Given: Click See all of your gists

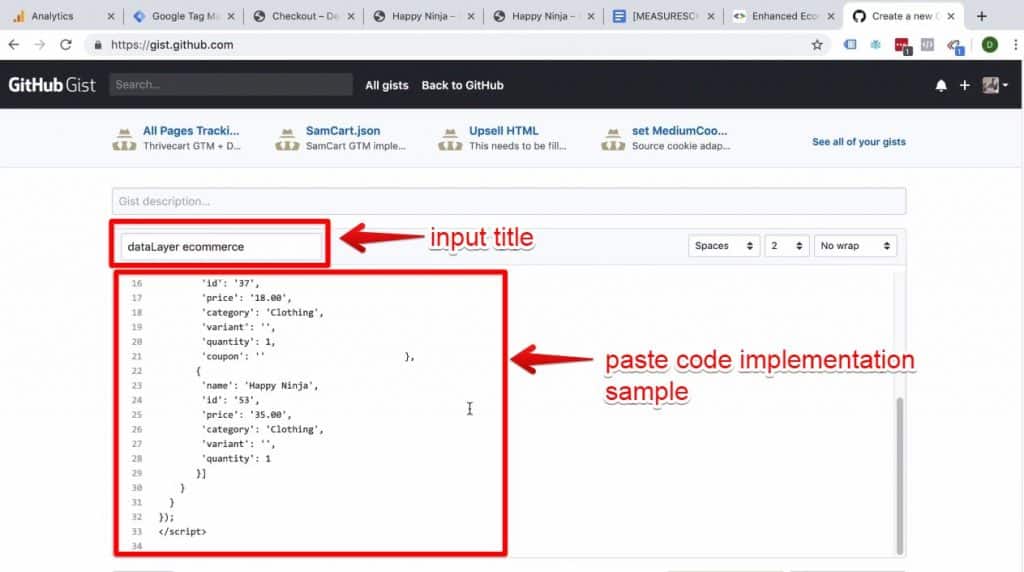Looking at the screenshot, I should (x=859, y=142).
